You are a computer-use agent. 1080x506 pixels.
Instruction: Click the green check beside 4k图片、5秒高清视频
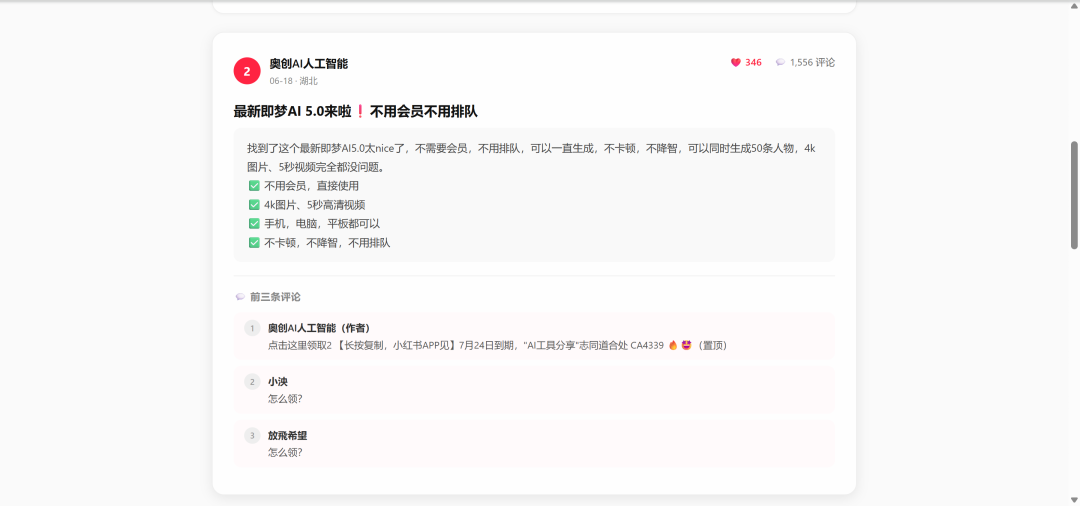click(253, 205)
